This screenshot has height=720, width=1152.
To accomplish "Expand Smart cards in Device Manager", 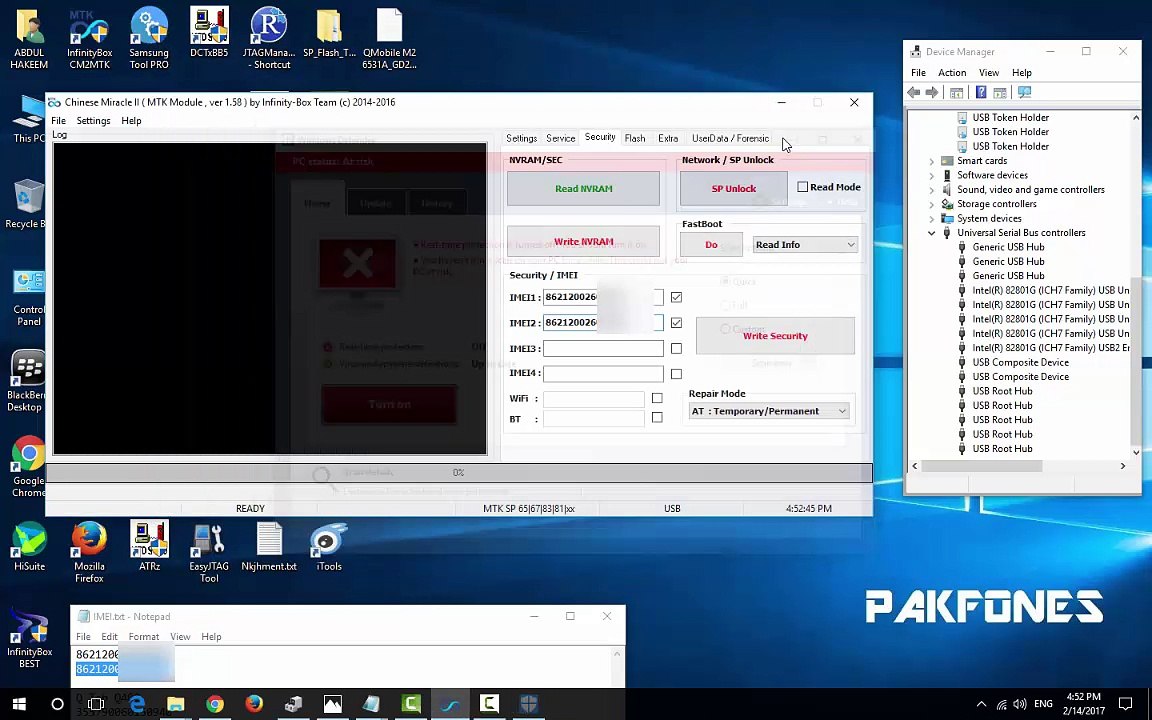I will (x=932, y=161).
